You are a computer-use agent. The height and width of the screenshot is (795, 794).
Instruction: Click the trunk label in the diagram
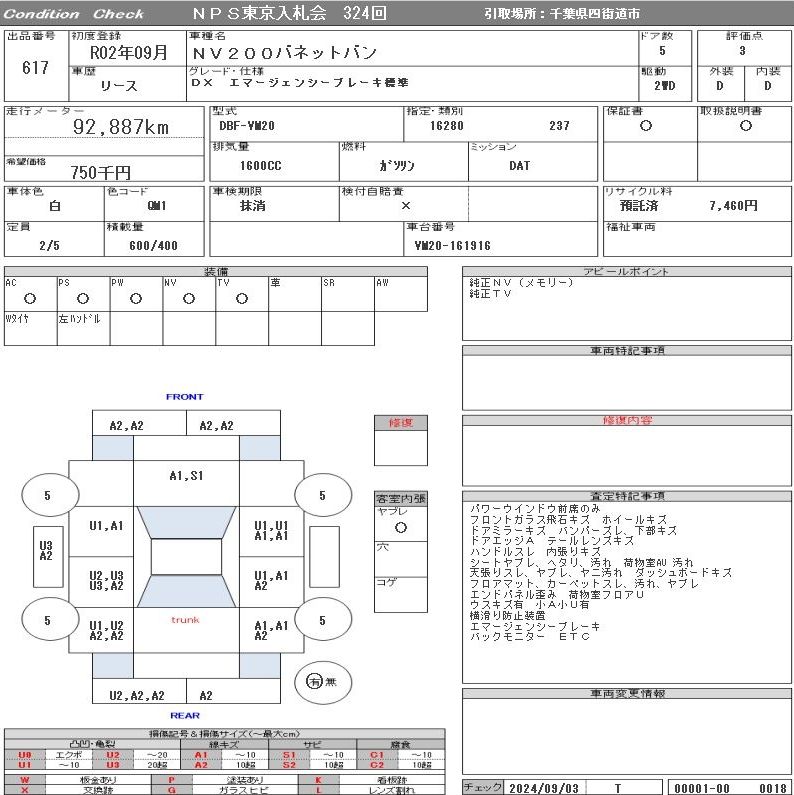click(185, 620)
